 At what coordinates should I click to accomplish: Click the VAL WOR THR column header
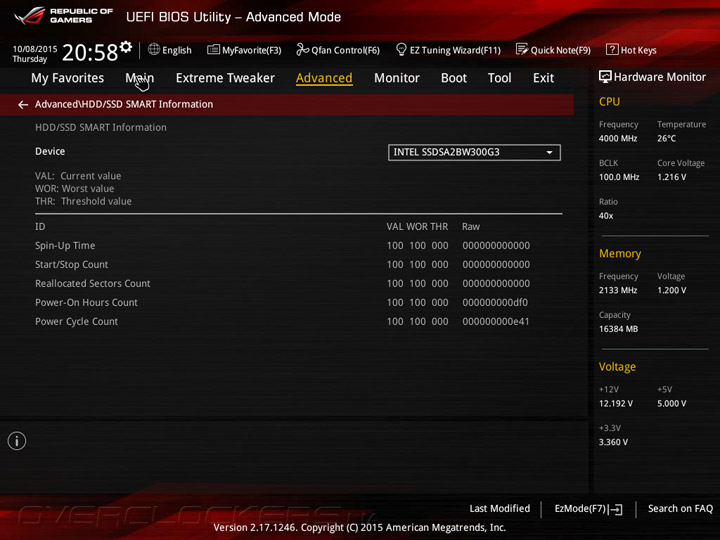[417, 226]
